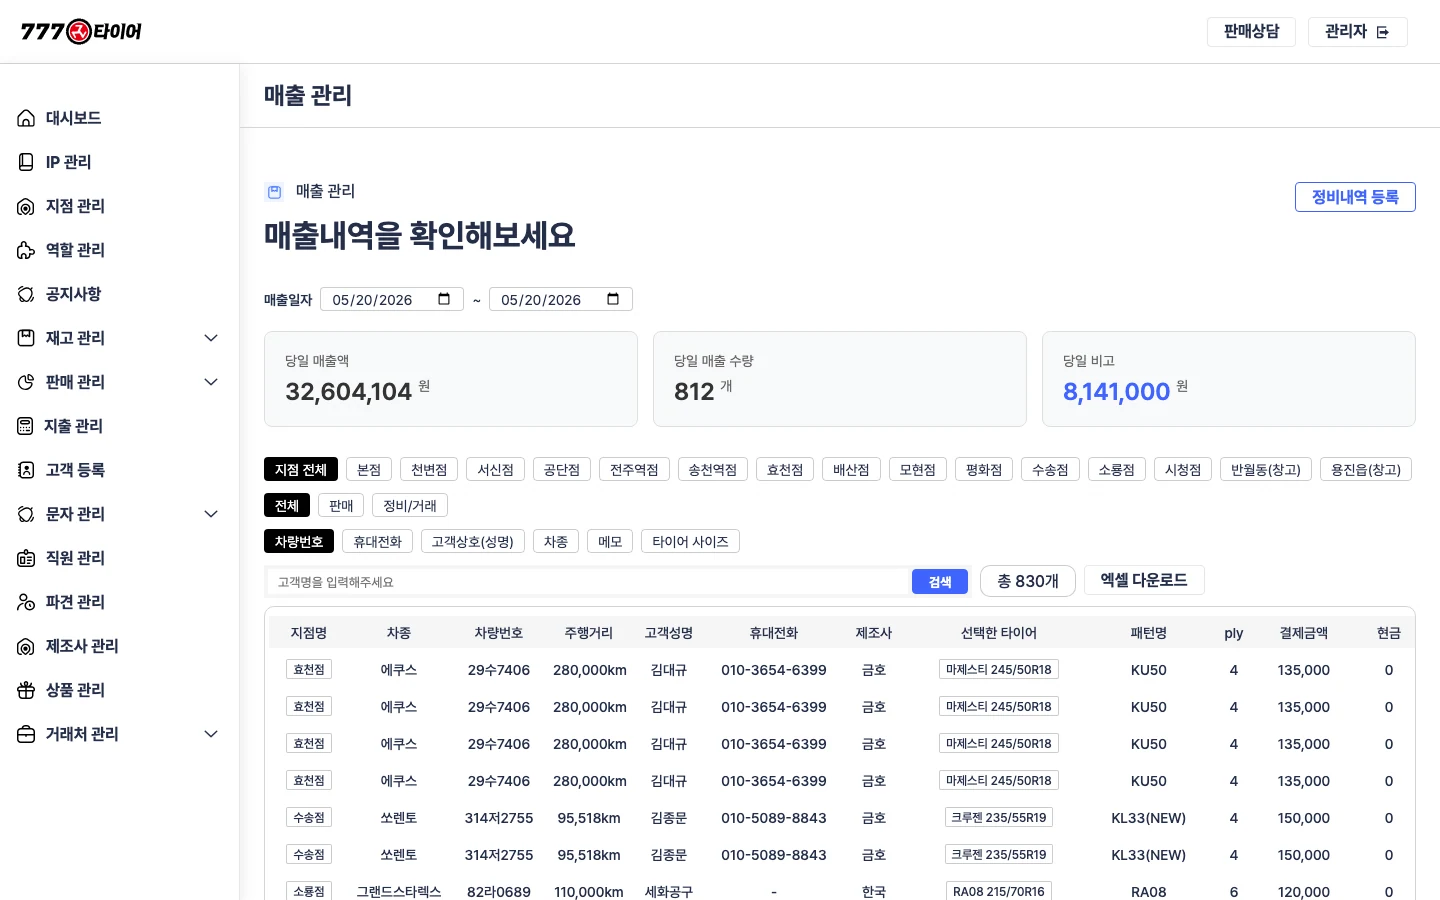Click the 문자 관리 sidebar icon
This screenshot has width=1440, height=900.
(x=26, y=514)
